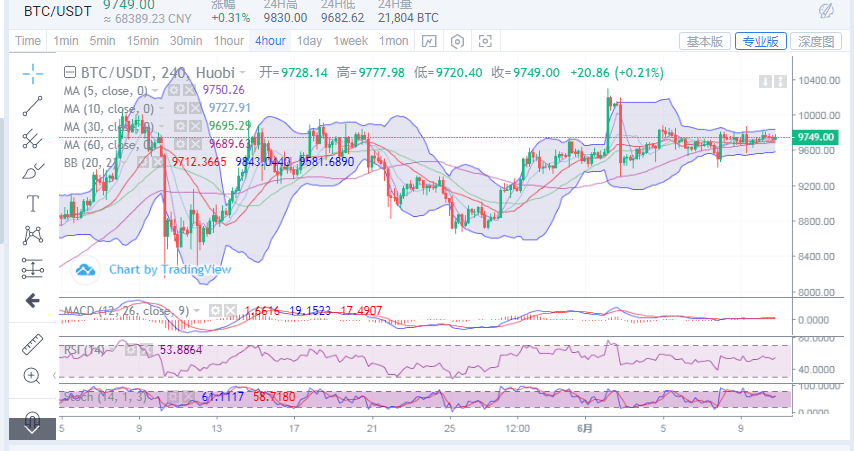The image size is (854, 451).
Task: Collapse the BTC/USDT legend box toggle
Action: 69,72
